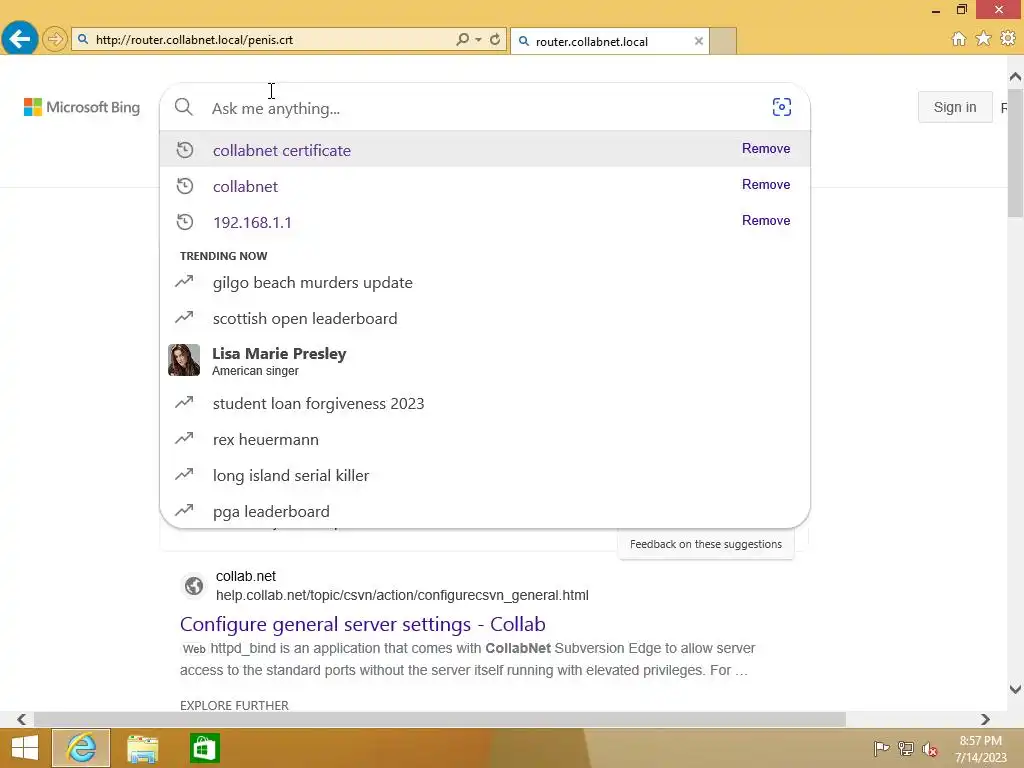The image size is (1024, 768).
Task: Click the horizontal scrollbar thumb
Action: (x=440, y=719)
